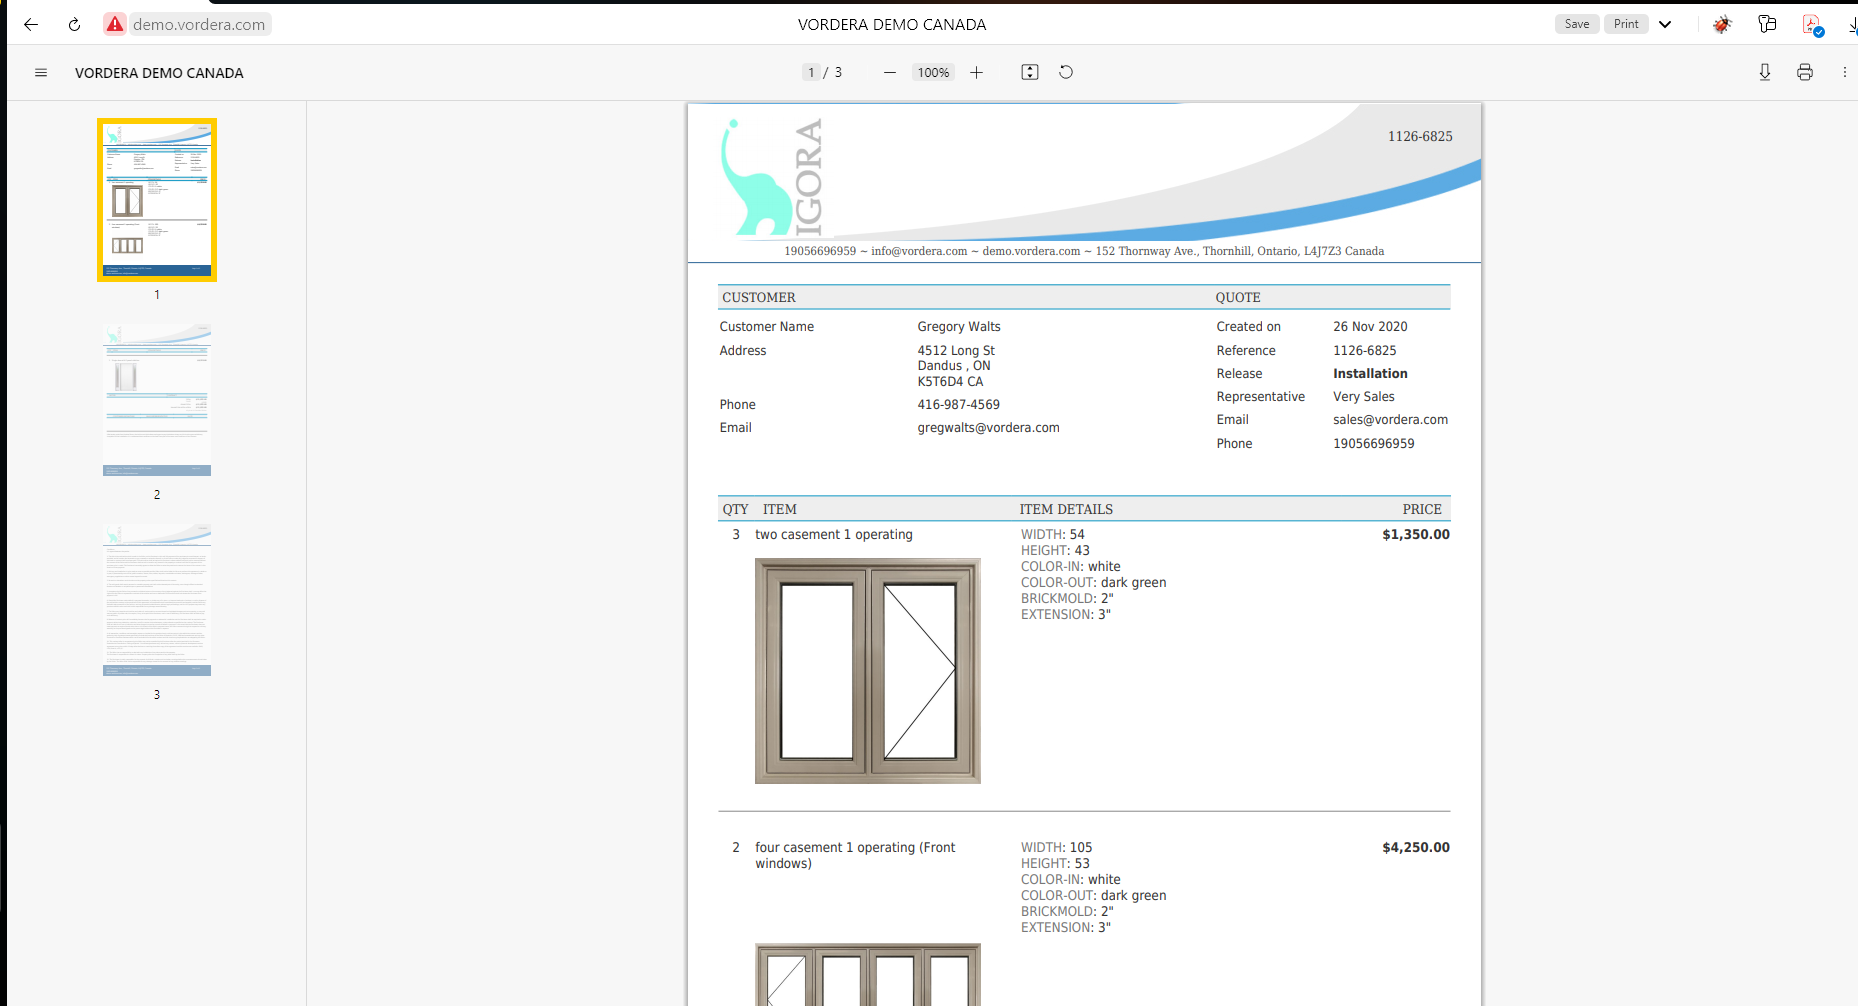
Task: Open the three-dot more actions menu
Action: coord(1844,73)
